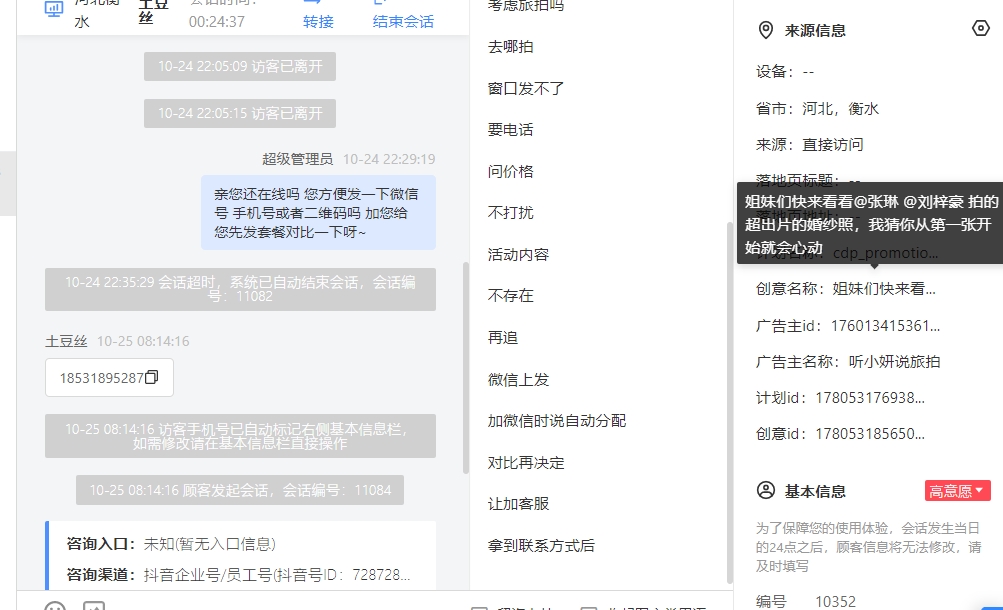
Task: Click the session timer 00:24:37
Action: click(x=217, y=22)
